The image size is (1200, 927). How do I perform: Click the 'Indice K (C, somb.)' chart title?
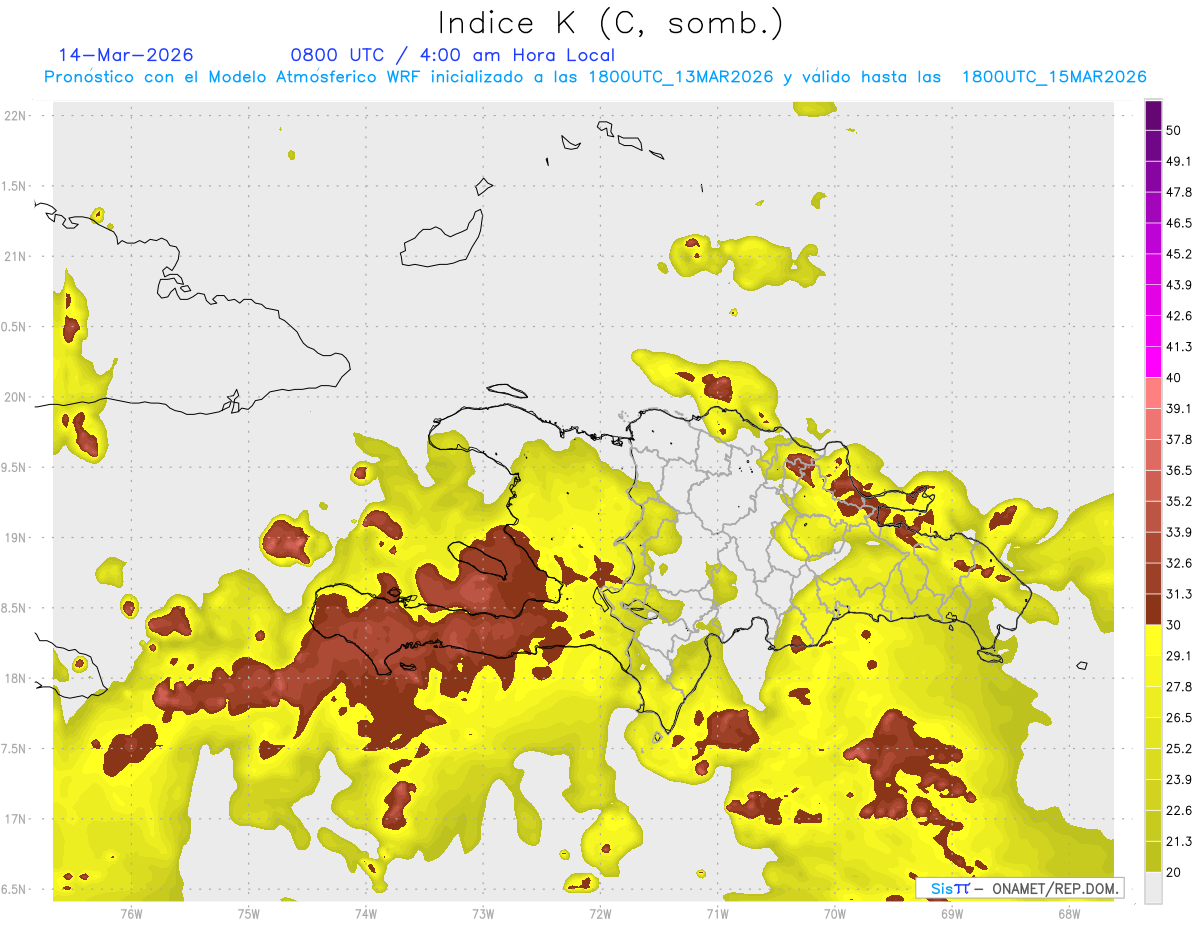611,24
